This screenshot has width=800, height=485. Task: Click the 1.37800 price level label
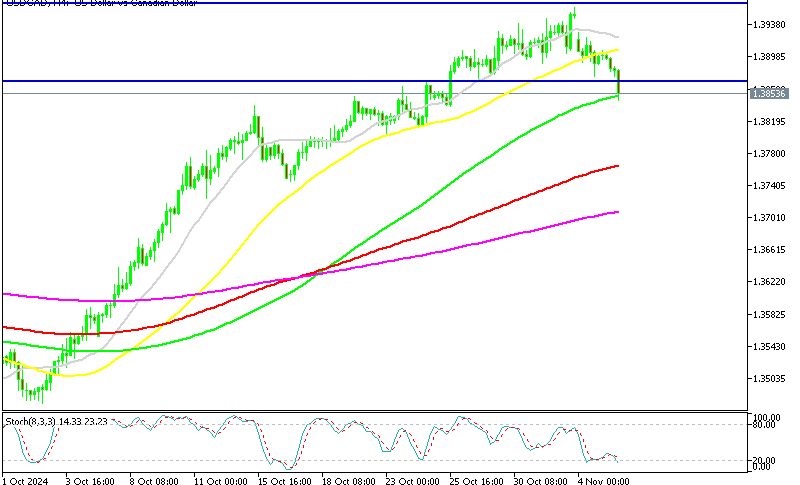768,154
